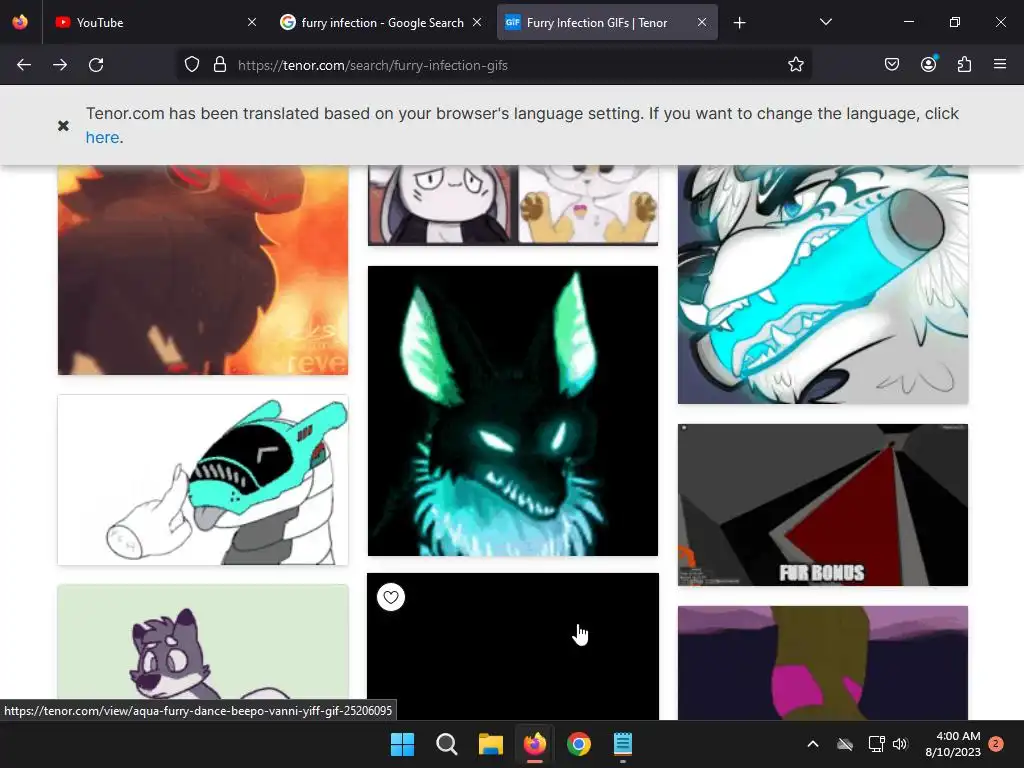Click the site security padlock icon
Image resolution: width=1024 pixels, height=768 pixels.
point(220,65)
